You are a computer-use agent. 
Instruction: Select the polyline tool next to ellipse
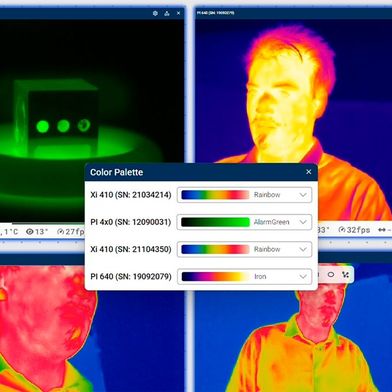345,275
